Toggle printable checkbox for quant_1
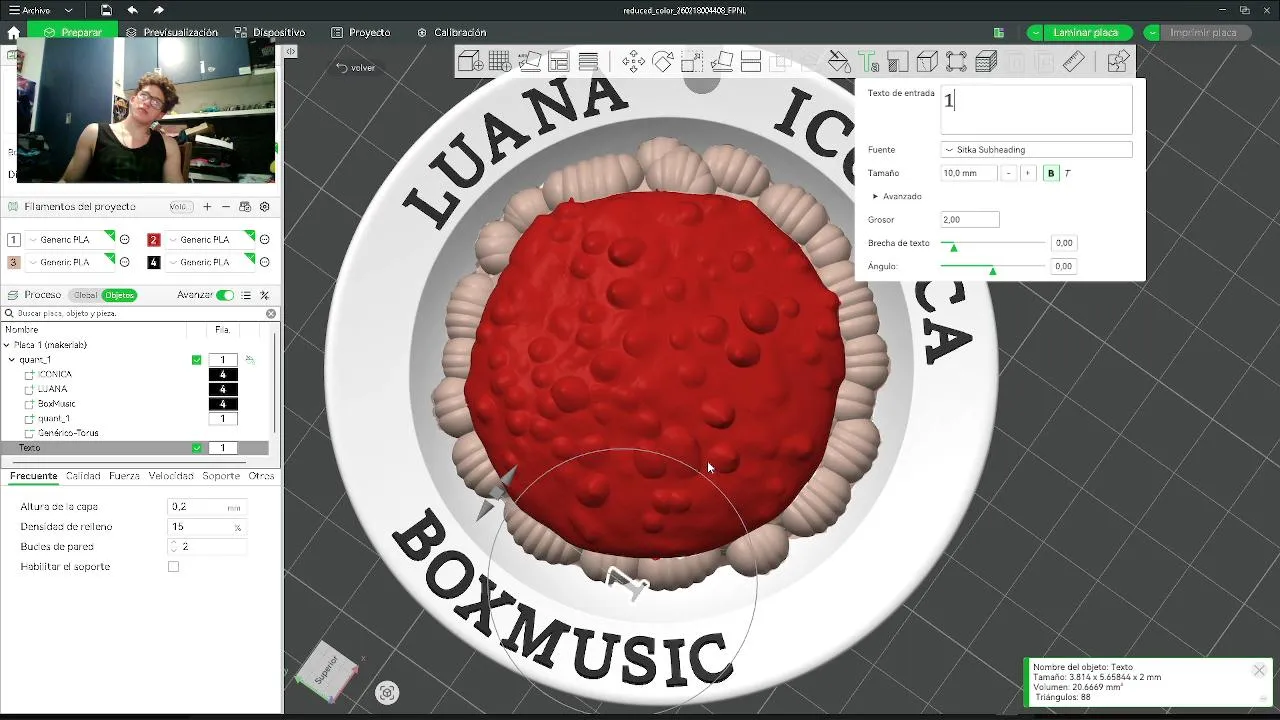Viewport: 1280px width, 720px height. 196,360
